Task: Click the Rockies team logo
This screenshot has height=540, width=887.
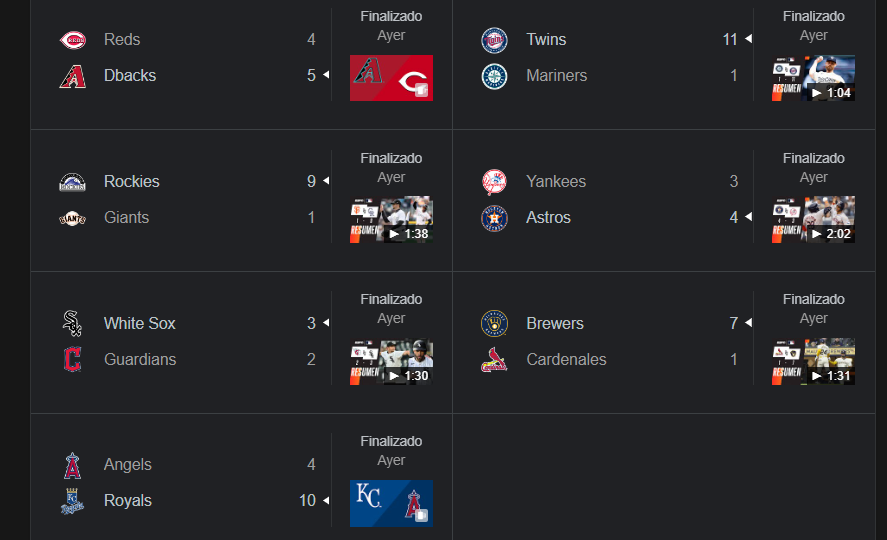Action: (72, 182)
